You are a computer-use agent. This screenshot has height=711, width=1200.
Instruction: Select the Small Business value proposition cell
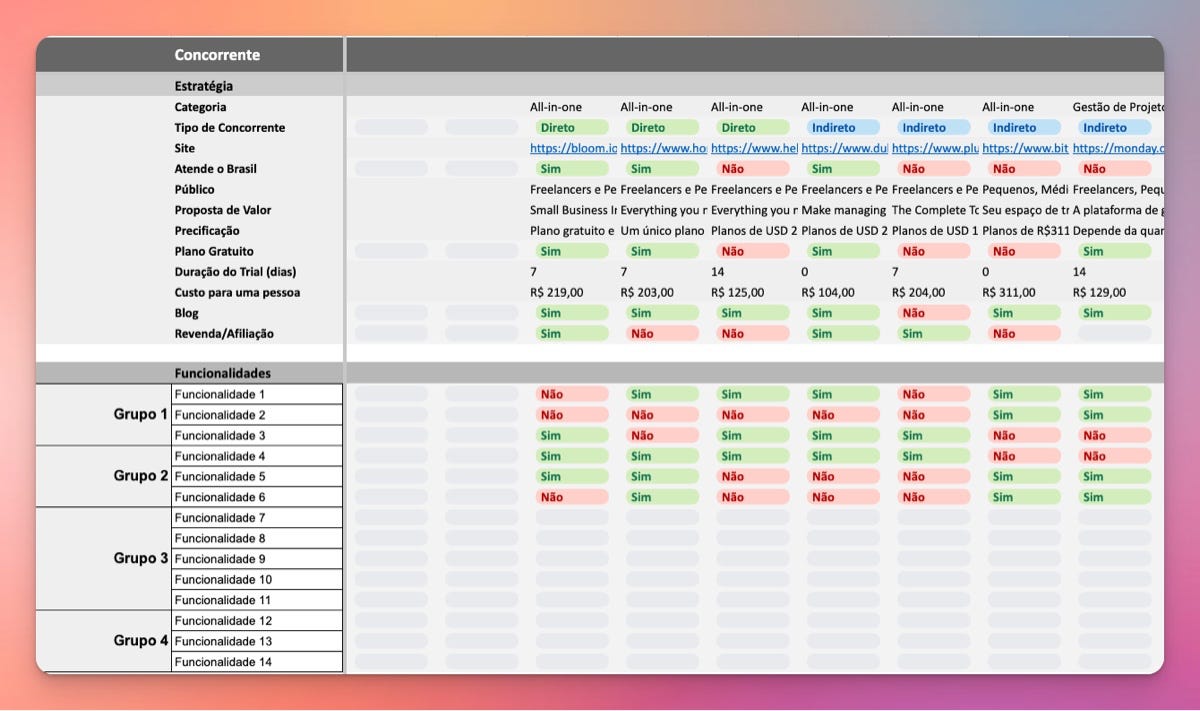point(573,210)
